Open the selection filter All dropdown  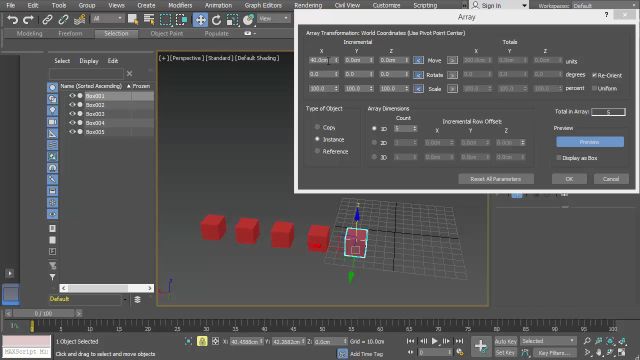[107, 18]
